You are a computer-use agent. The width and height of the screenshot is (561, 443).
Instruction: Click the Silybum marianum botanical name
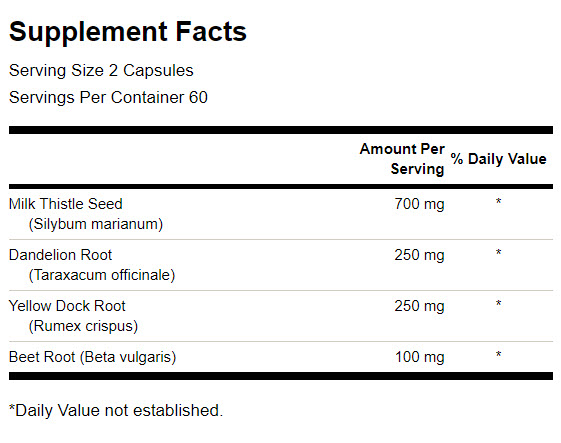[x=96, y=224]
